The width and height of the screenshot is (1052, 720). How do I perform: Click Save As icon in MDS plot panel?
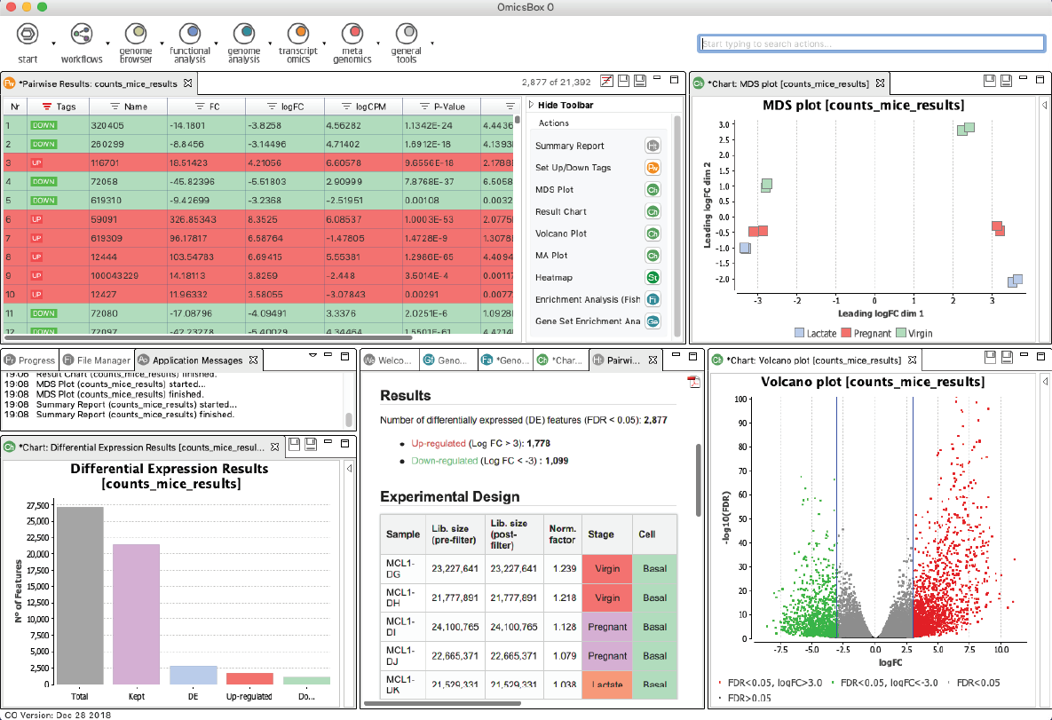point(1006,81)
